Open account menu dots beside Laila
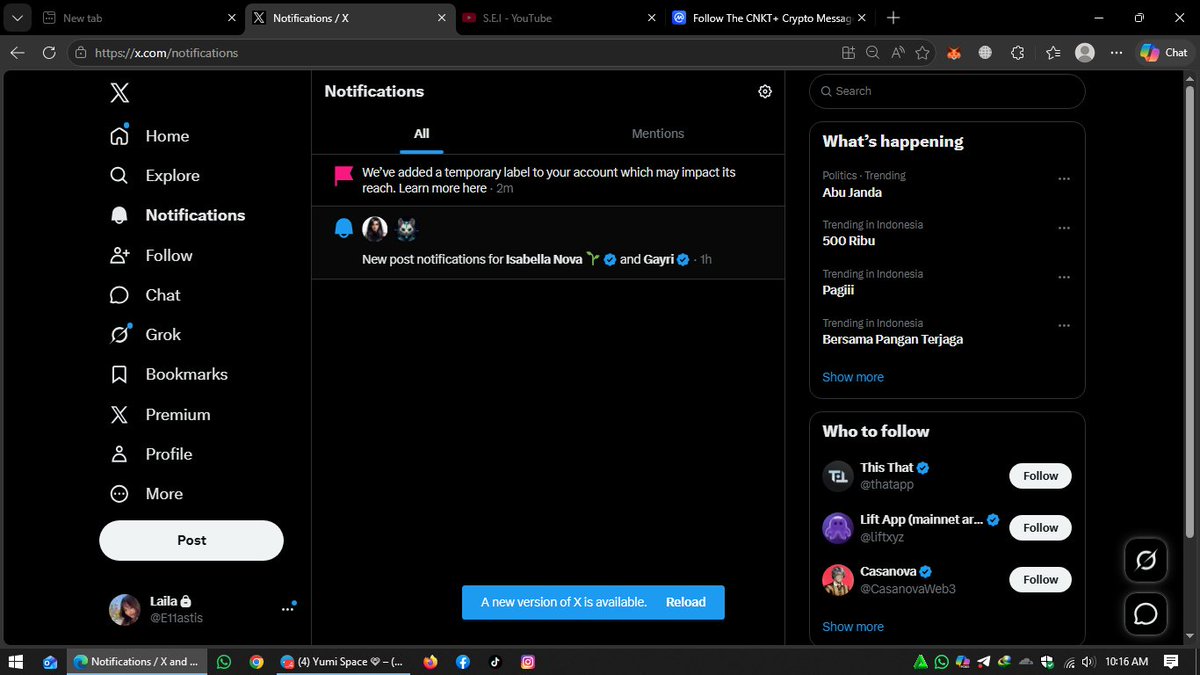The width and height of the screenshot is (1200, 675). pos(288,608)
